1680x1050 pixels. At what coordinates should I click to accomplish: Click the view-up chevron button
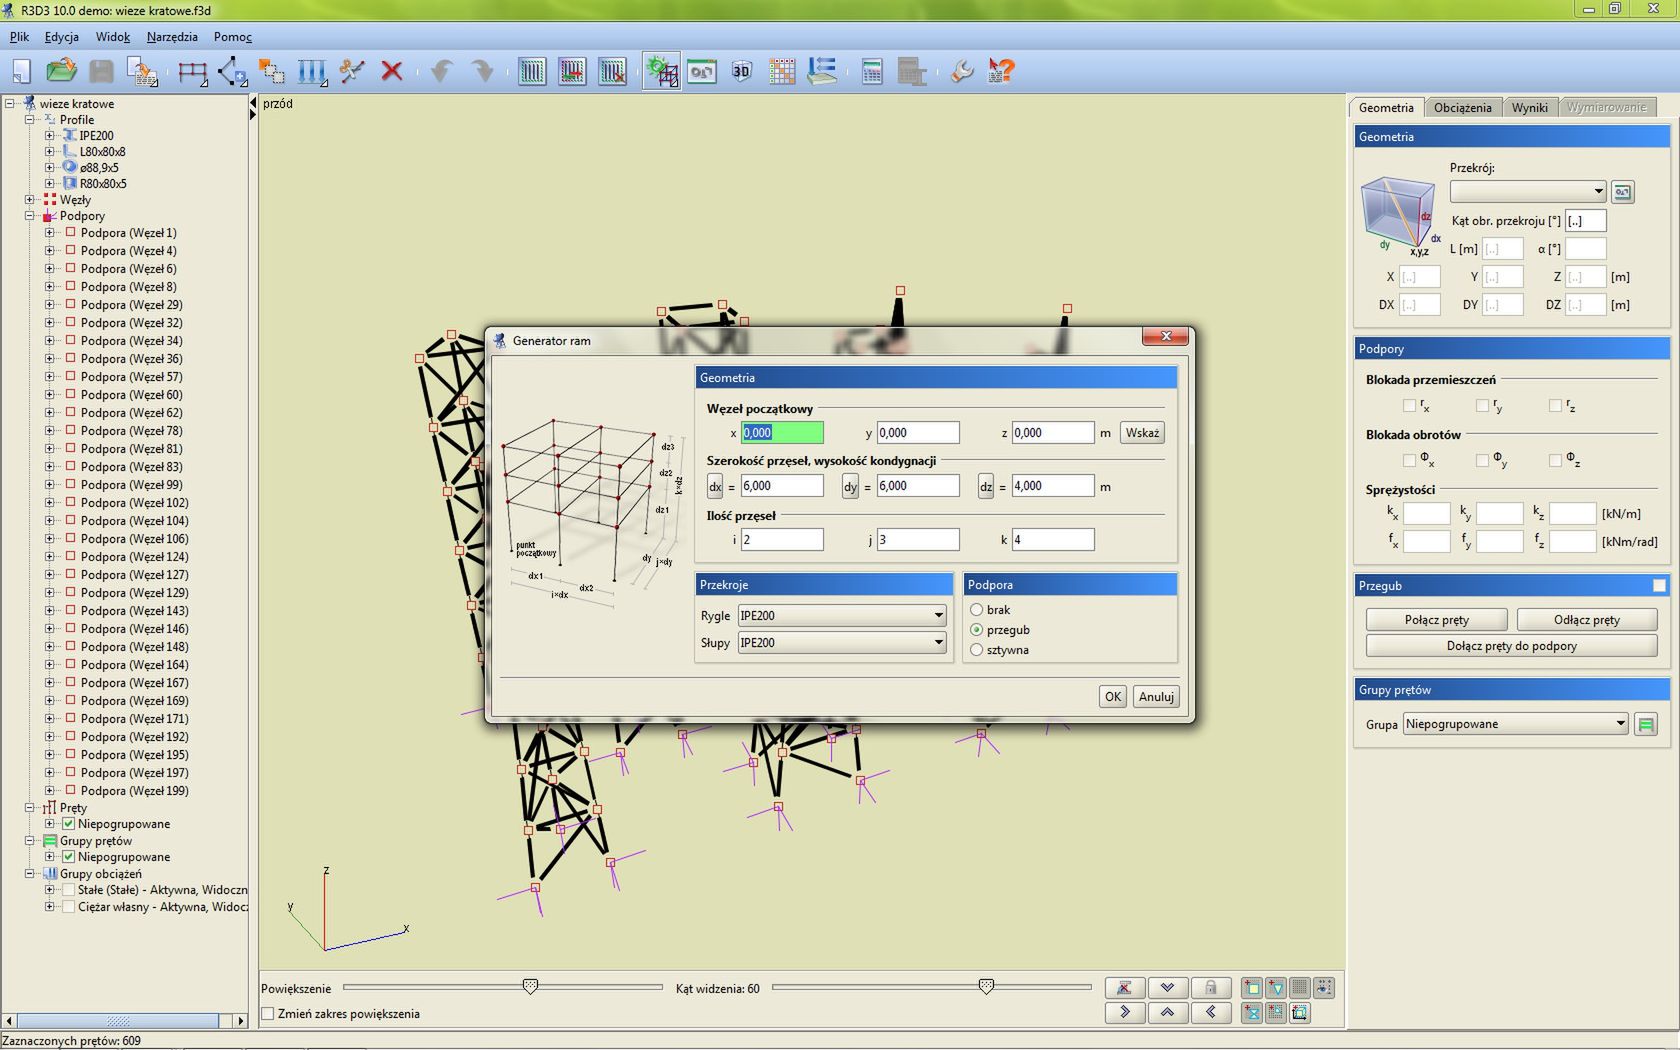coord(1167,1012)
